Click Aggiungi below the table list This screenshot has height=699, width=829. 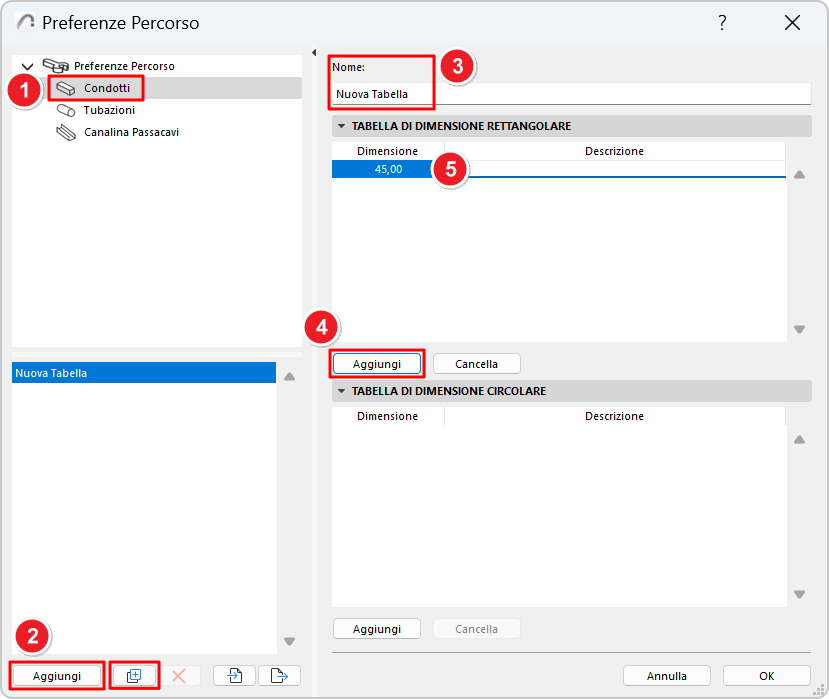tap(57, 676)
